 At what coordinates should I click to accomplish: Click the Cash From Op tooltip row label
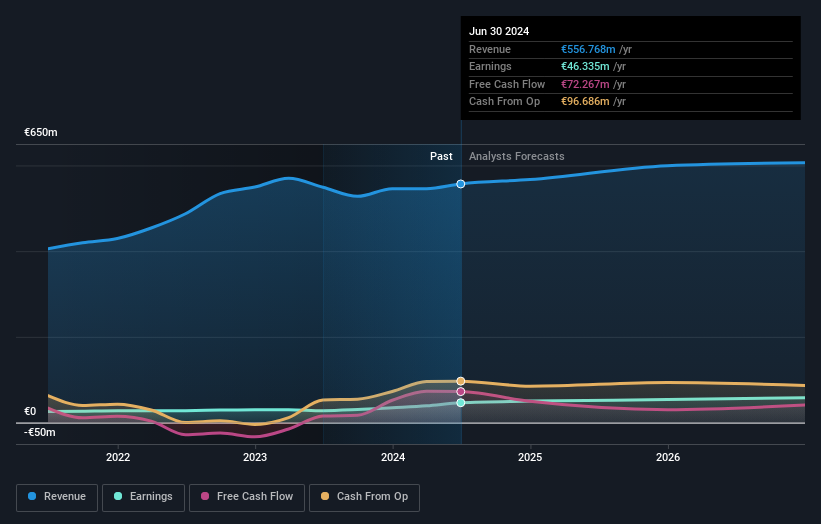[504, 102]
